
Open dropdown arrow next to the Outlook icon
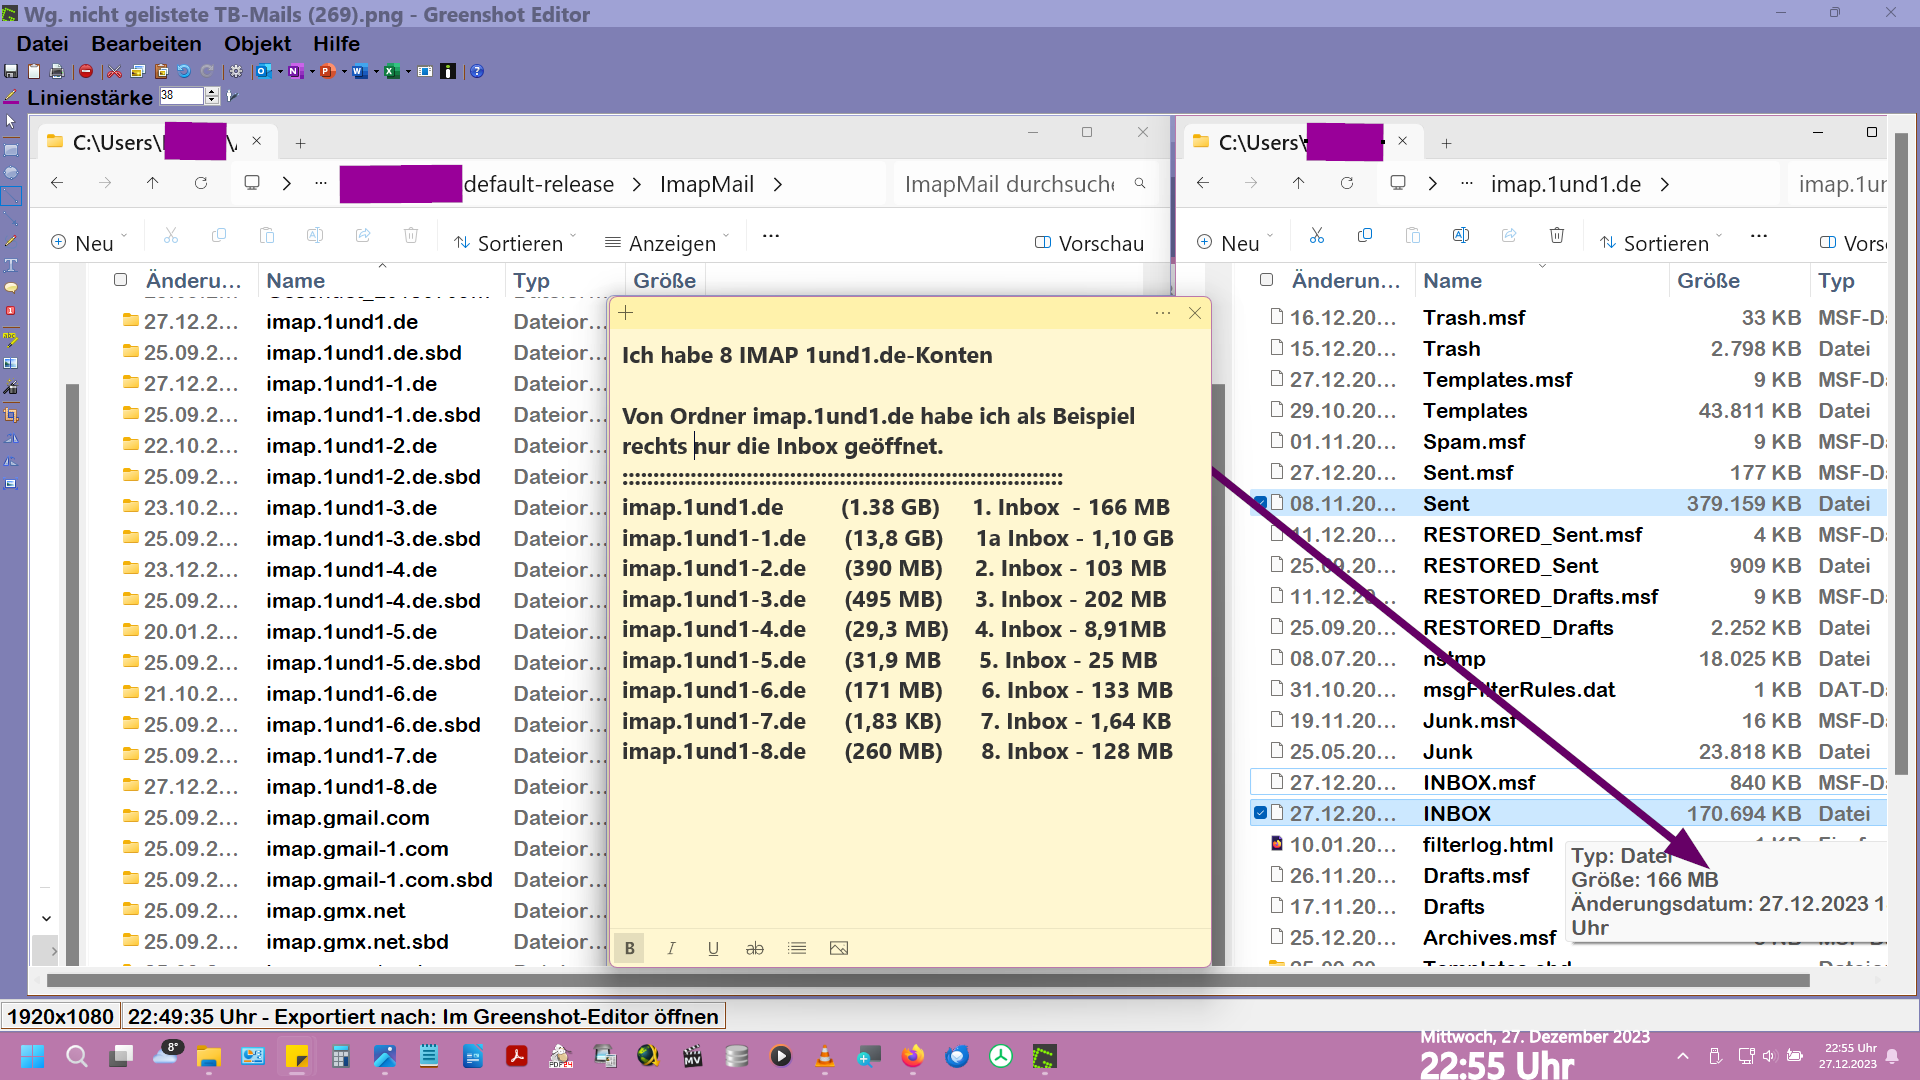279,71
